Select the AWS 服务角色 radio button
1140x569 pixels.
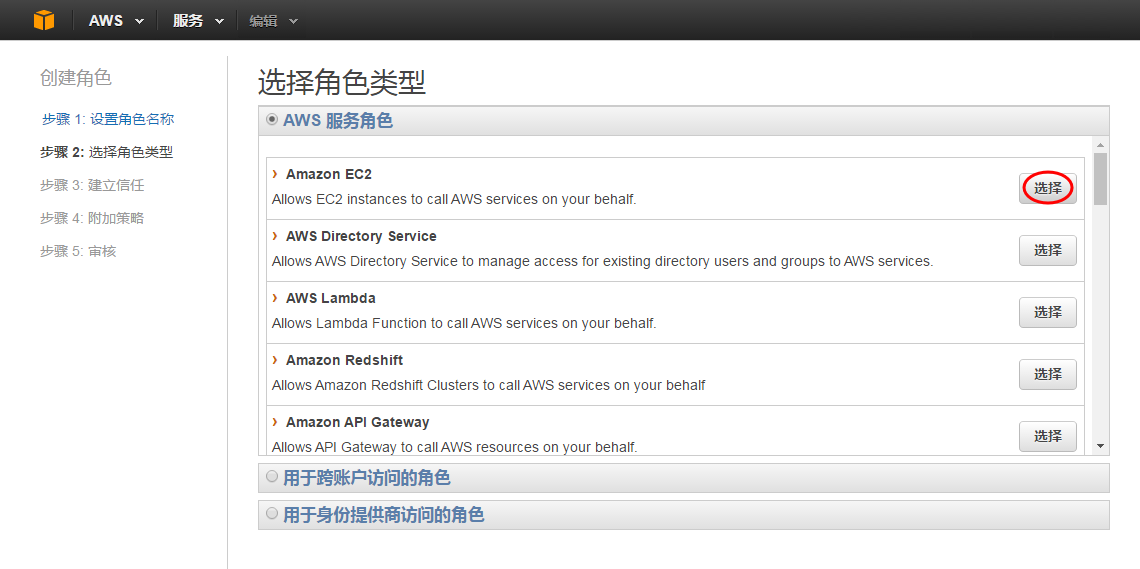click(x=272, y=120)
